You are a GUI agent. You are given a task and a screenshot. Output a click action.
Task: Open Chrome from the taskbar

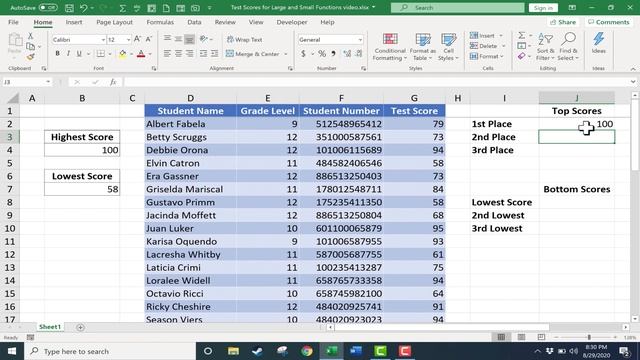click(x=307, y=351)
